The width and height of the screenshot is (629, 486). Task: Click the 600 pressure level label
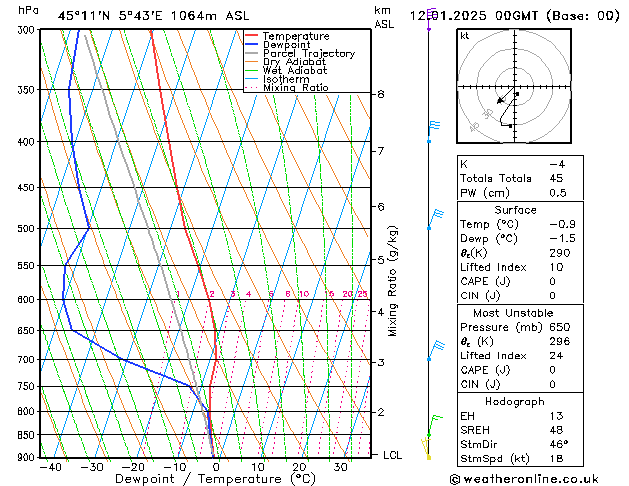(28, 299)
